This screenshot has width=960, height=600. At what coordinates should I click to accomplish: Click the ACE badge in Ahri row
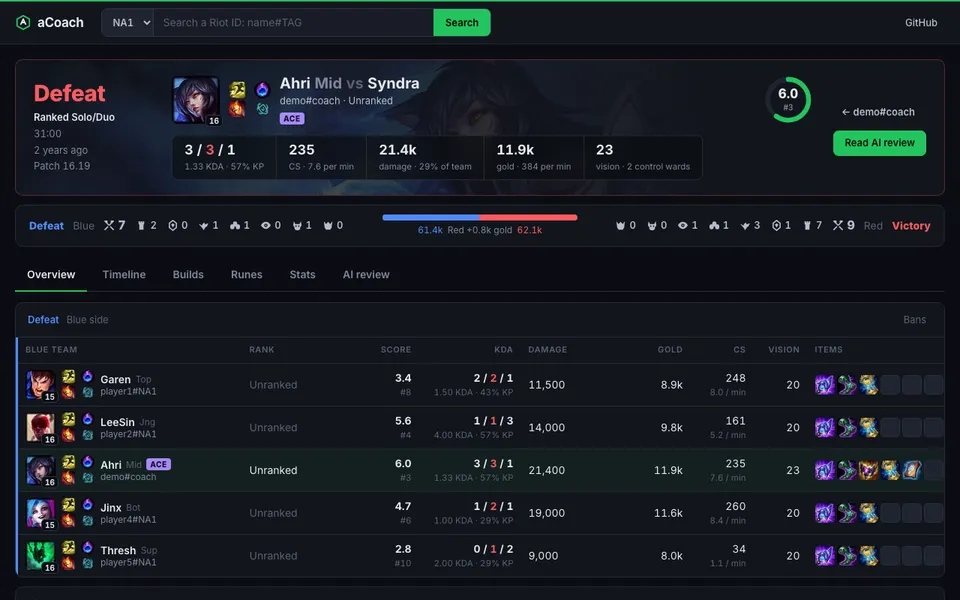[x=159, y=464]
